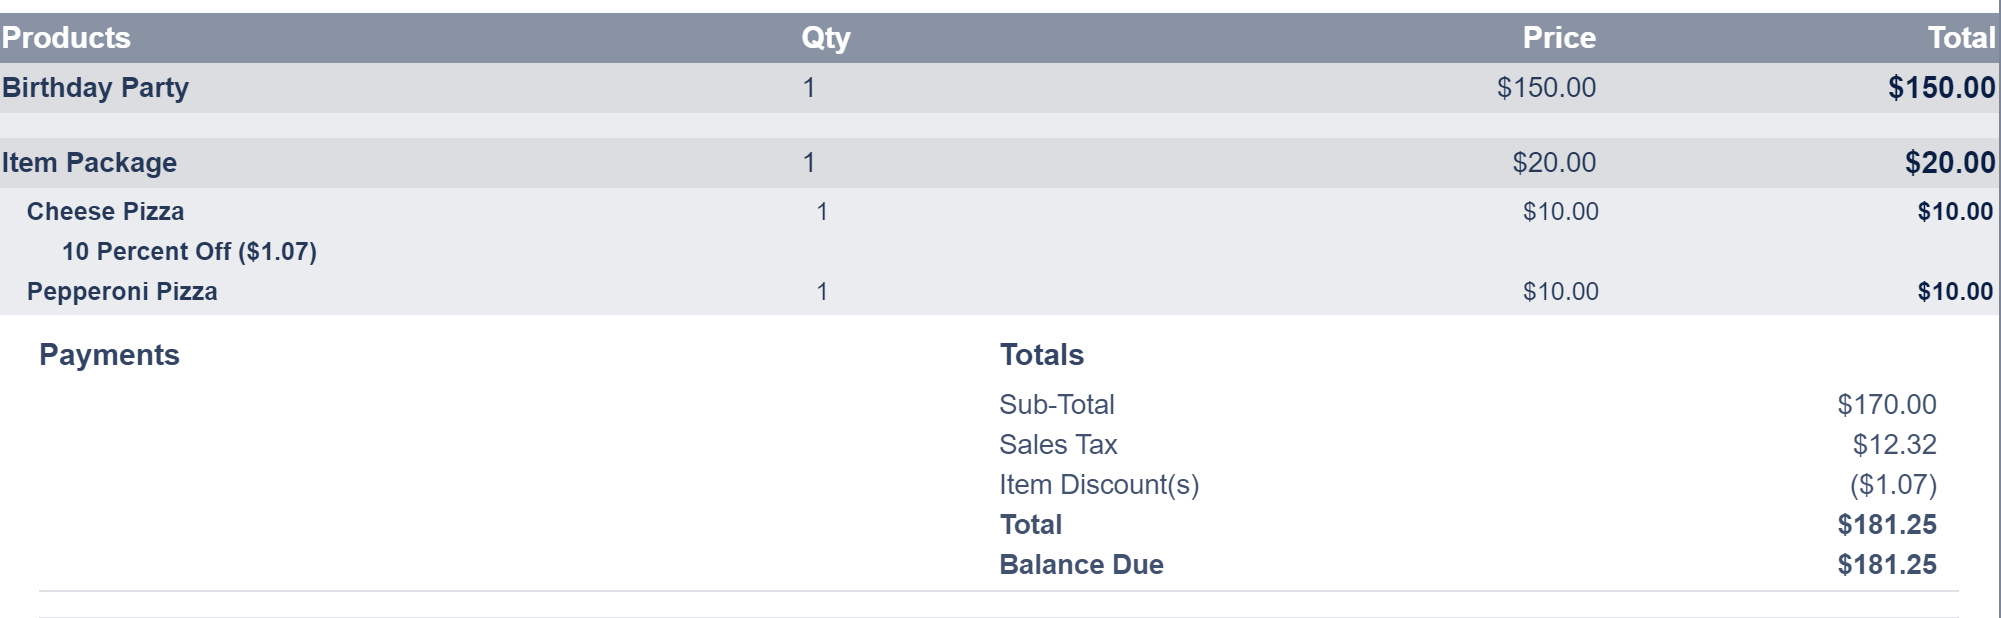The height and width of the screenshot is (618, 2001).
Task: Click the Birthday Party $150.00 bold total
Action: [x=1941, y=88]
